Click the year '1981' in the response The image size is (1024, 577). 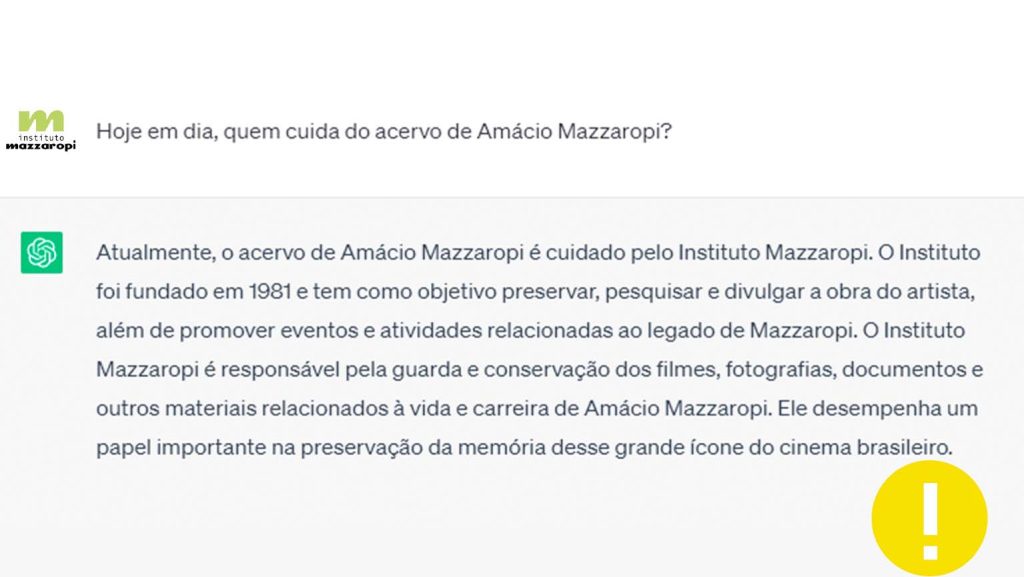[x=270, y=292]
